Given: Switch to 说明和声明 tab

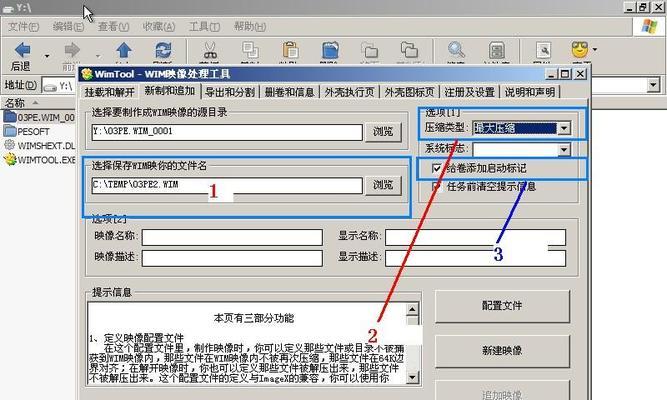Looking at the screenshot, I should point(530,92).
